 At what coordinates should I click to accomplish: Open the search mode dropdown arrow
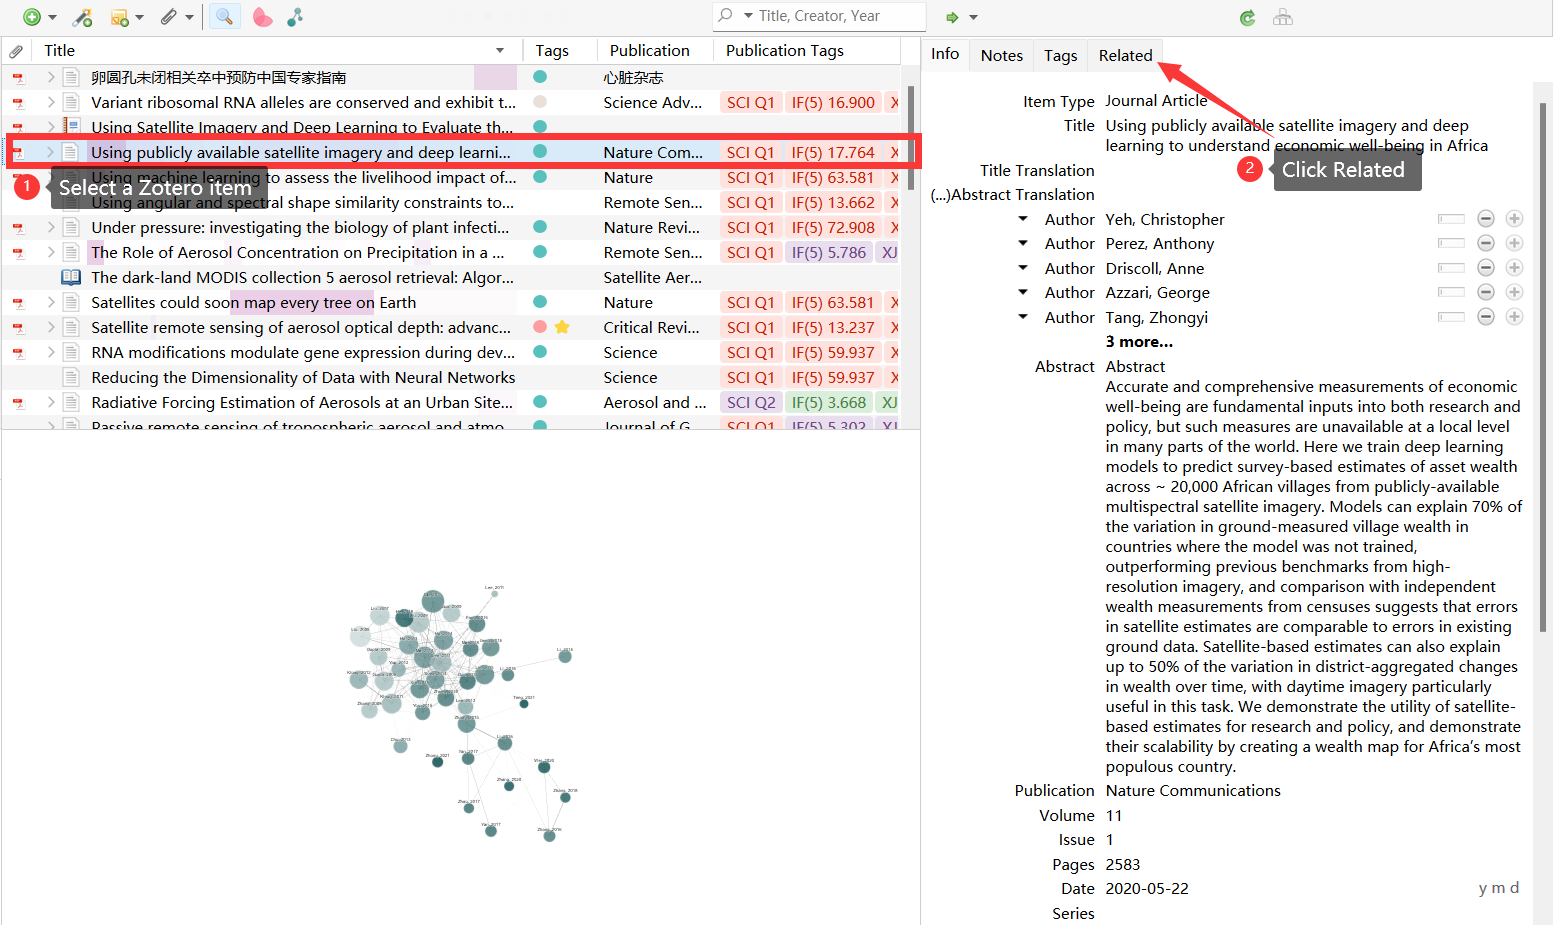[748, 16]
